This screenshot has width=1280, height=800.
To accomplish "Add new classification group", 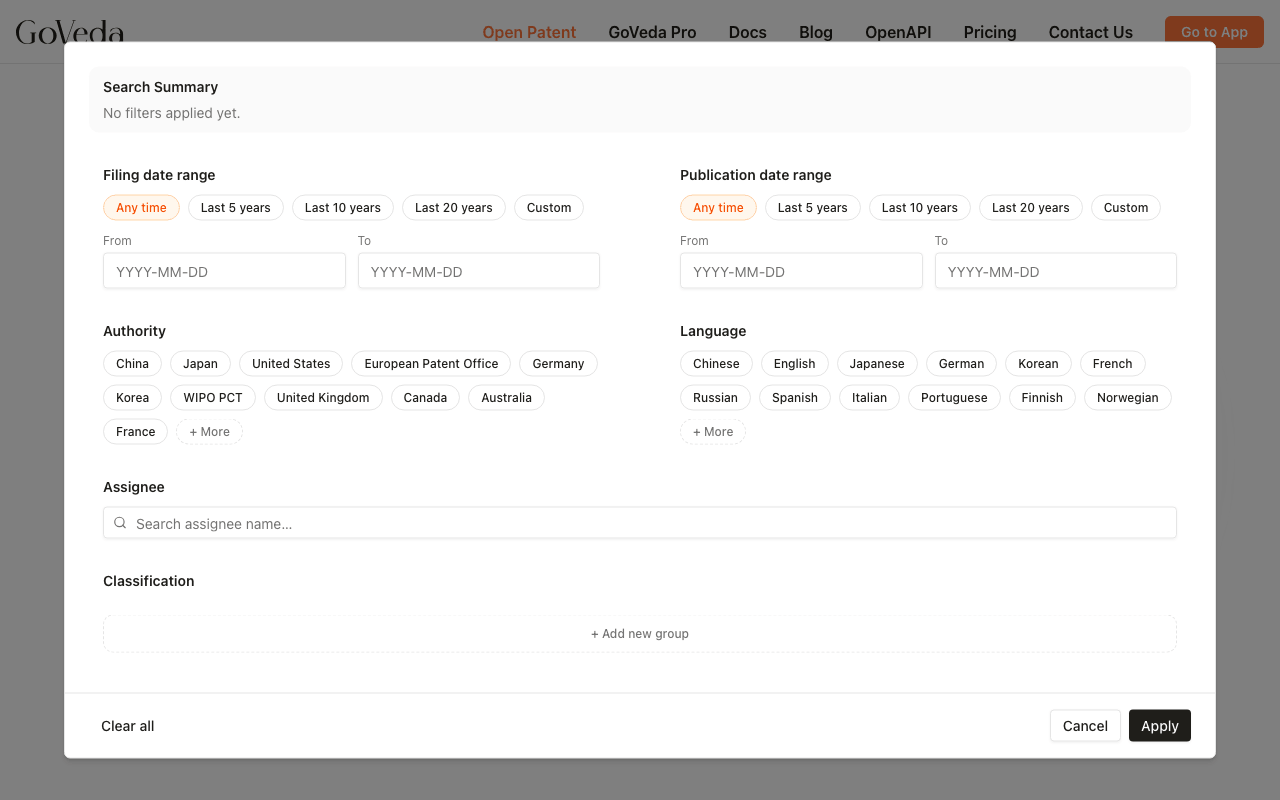I will tap(640, 634).
